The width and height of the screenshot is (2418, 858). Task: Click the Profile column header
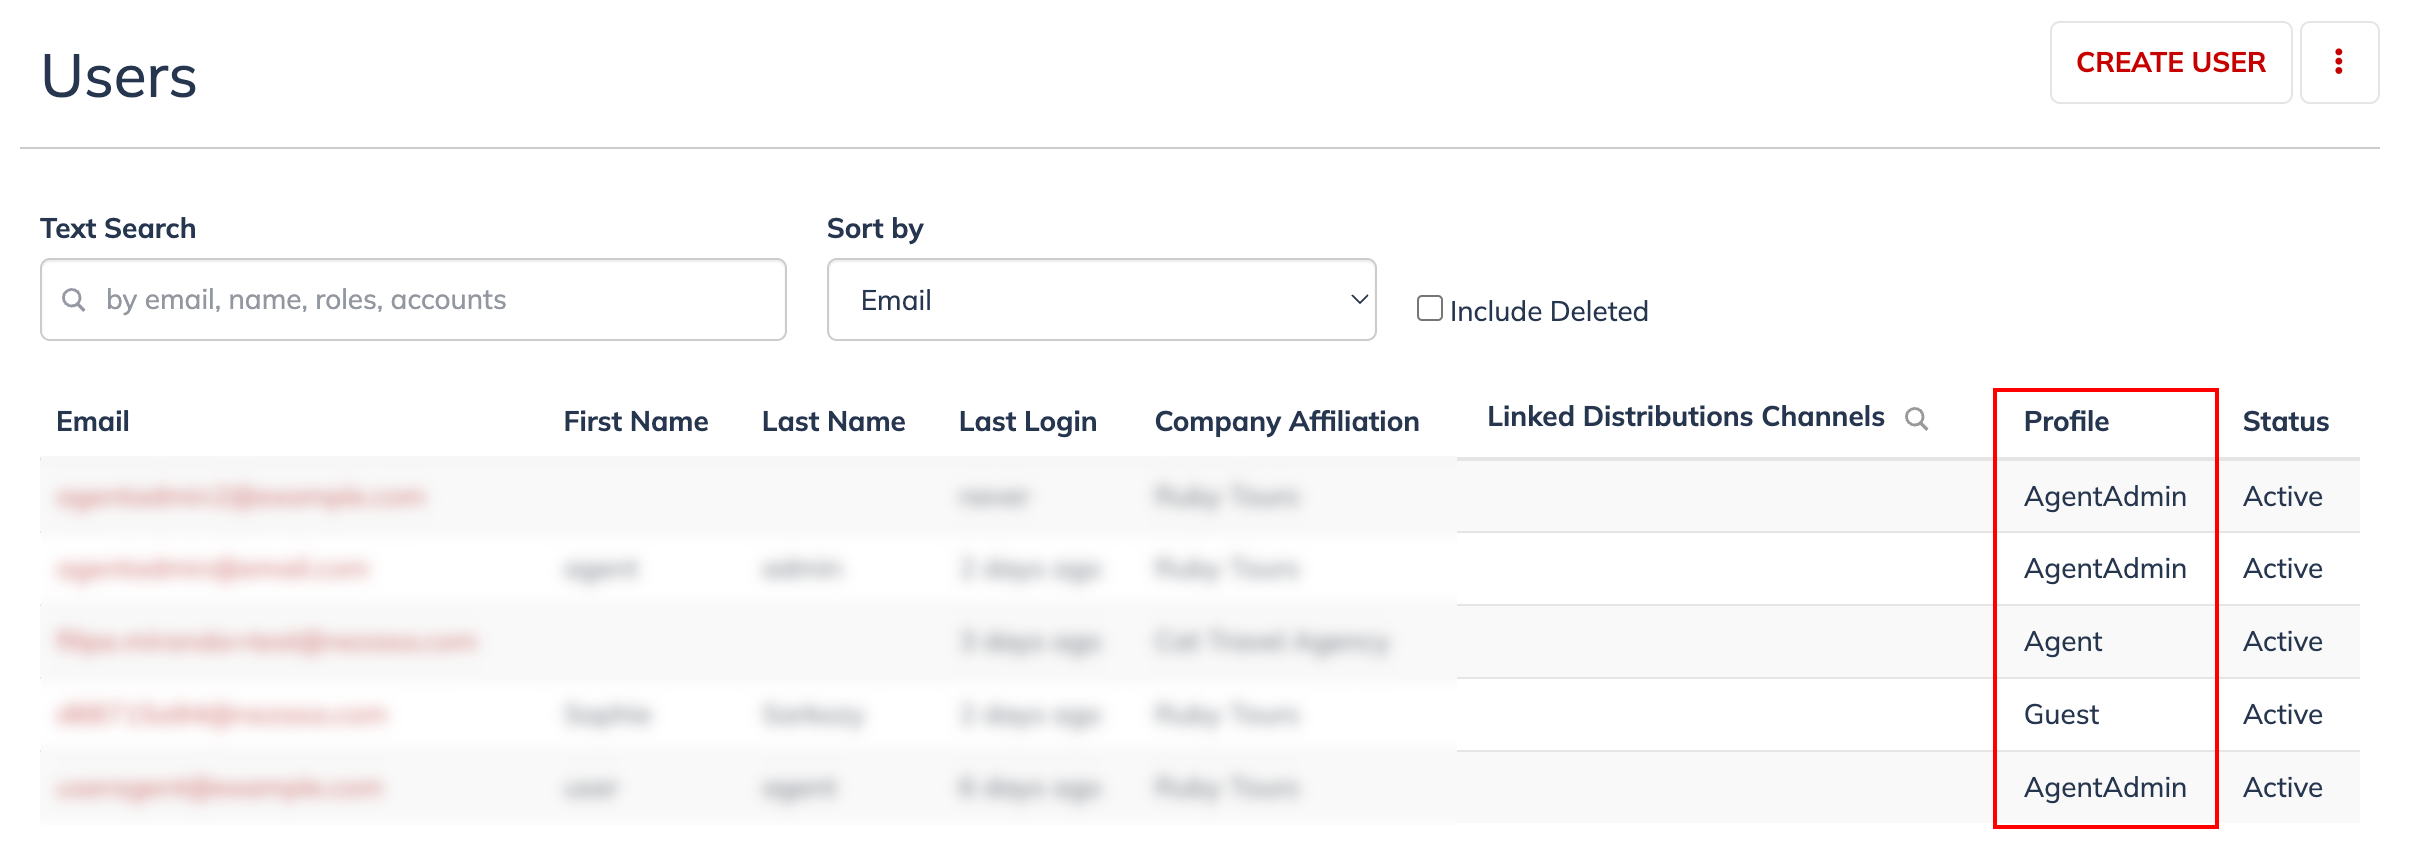click(2066, 422)
